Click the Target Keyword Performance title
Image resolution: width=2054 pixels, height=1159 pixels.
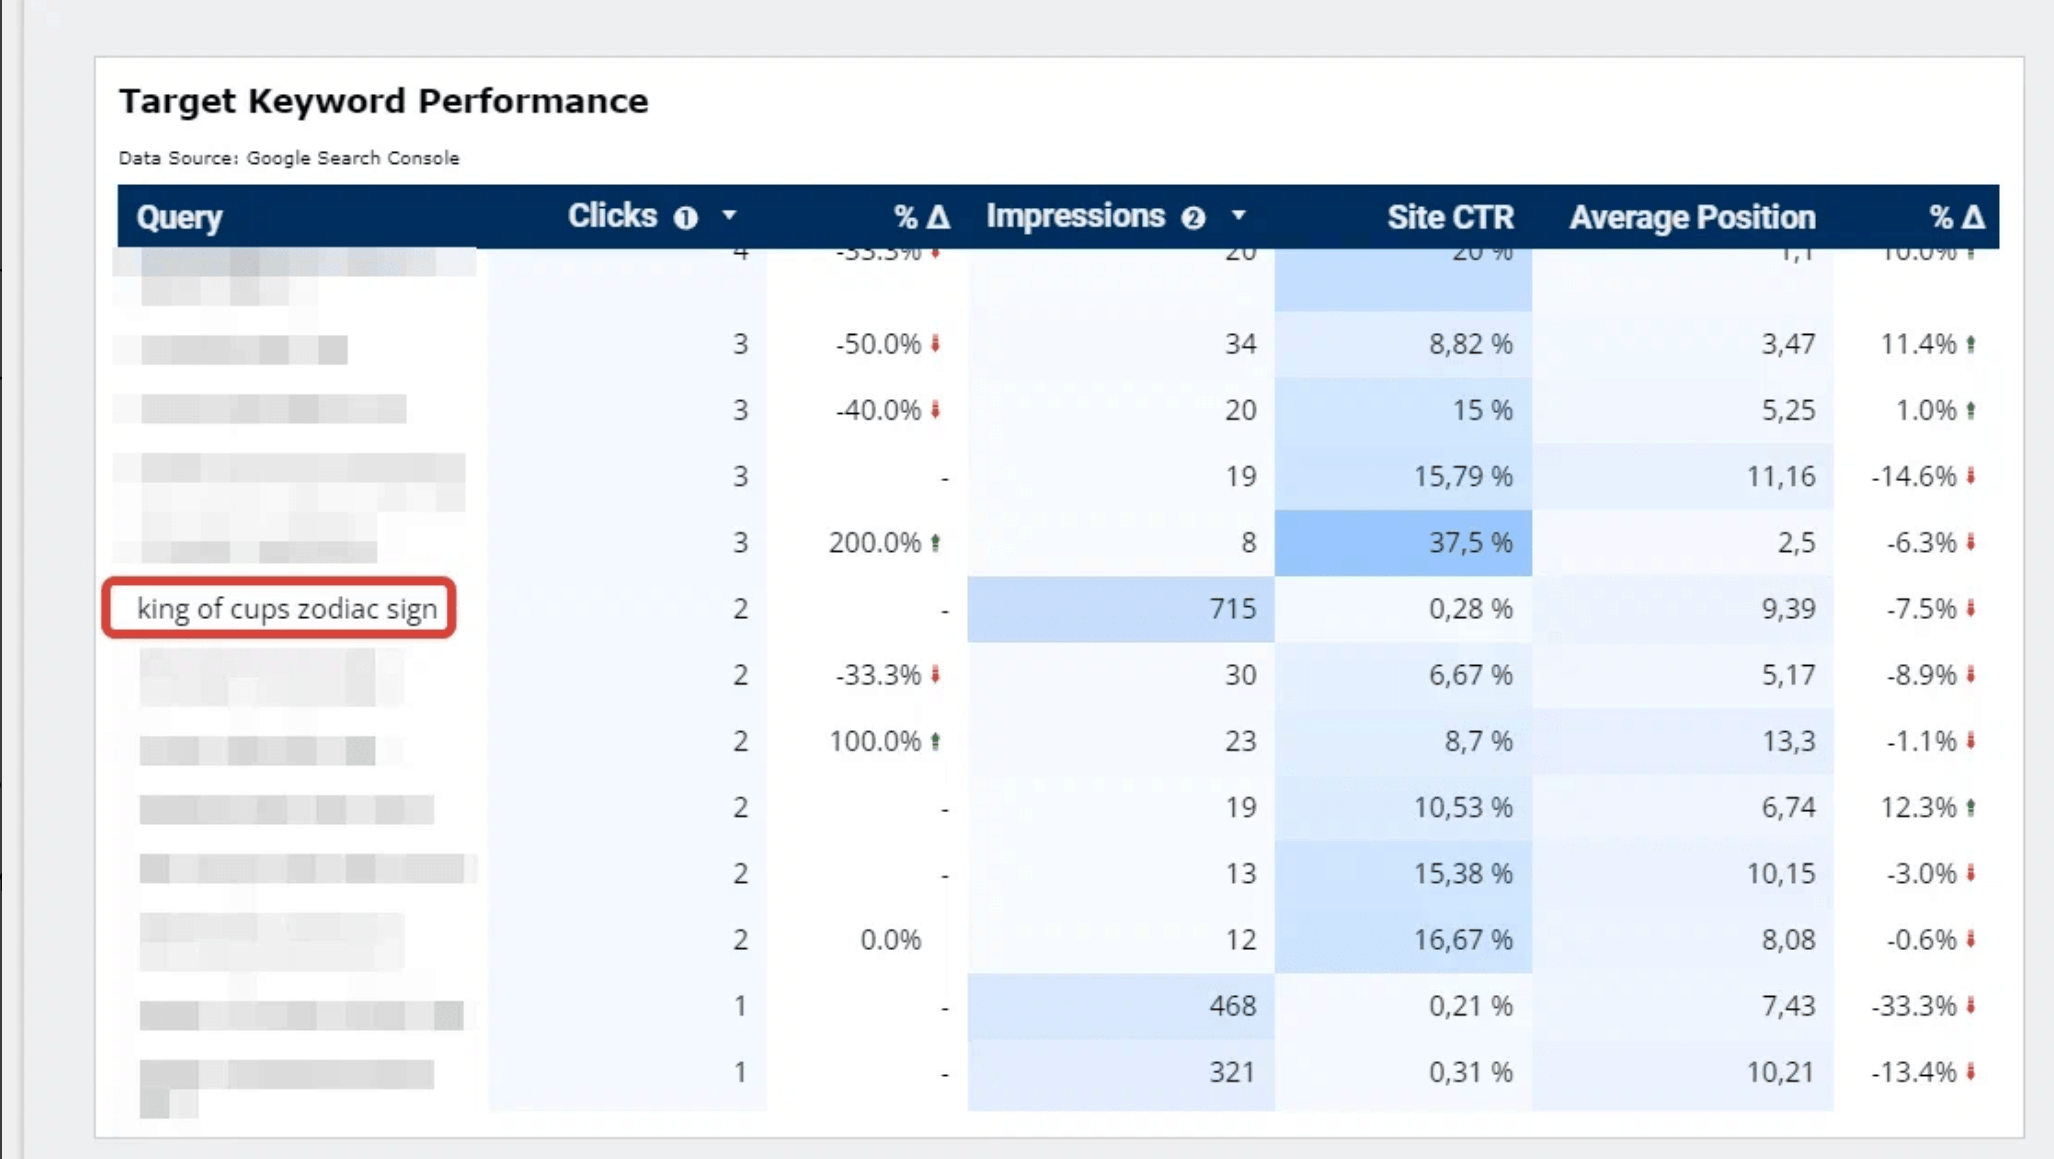pos(383,101)
